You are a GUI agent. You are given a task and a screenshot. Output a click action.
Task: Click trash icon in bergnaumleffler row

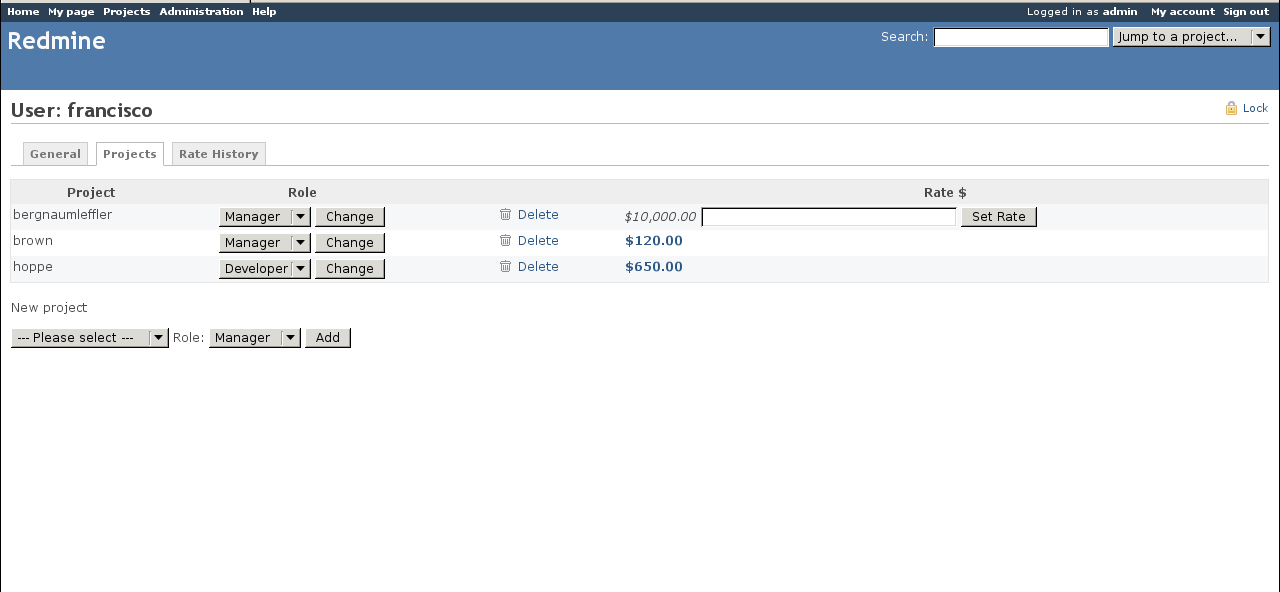[x=505, y=214]
